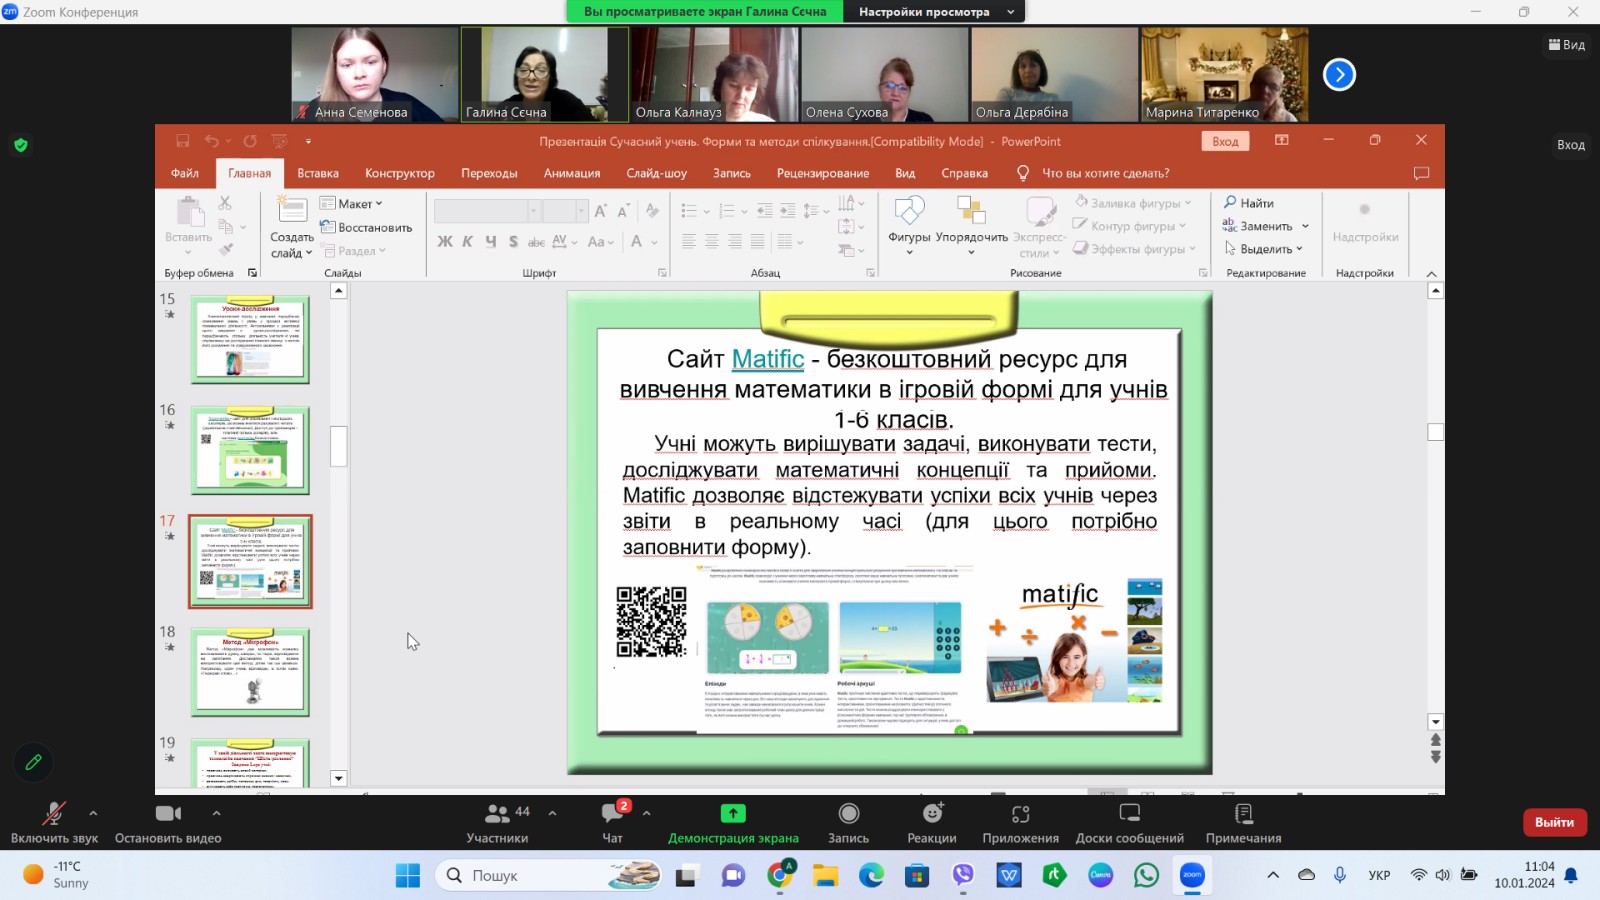This screenshot has width=1600, height=900.
Task: Unmute microphone with Включить звук
Action: pos(54,822)
